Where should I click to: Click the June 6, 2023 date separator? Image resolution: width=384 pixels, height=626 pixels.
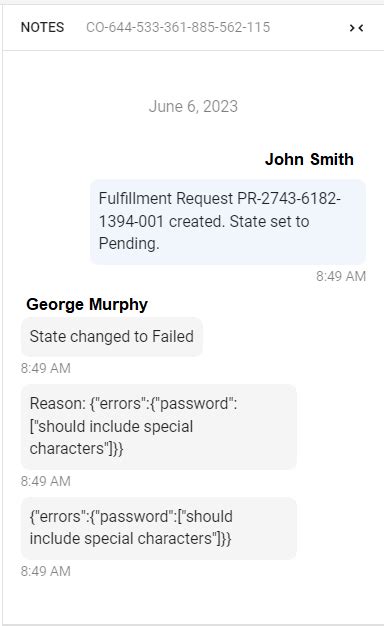[193, 106]
